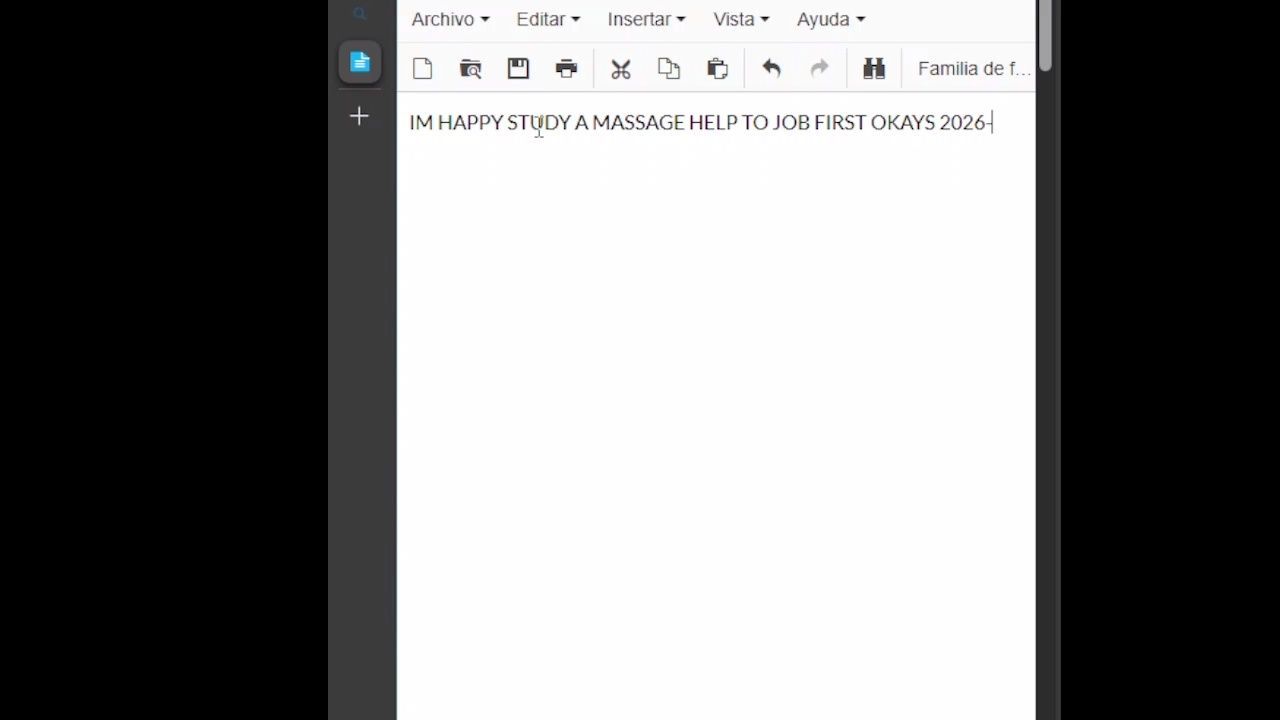Paste from clipboard using paste icon
The image size is (1280, 720).
click(717, 69)
